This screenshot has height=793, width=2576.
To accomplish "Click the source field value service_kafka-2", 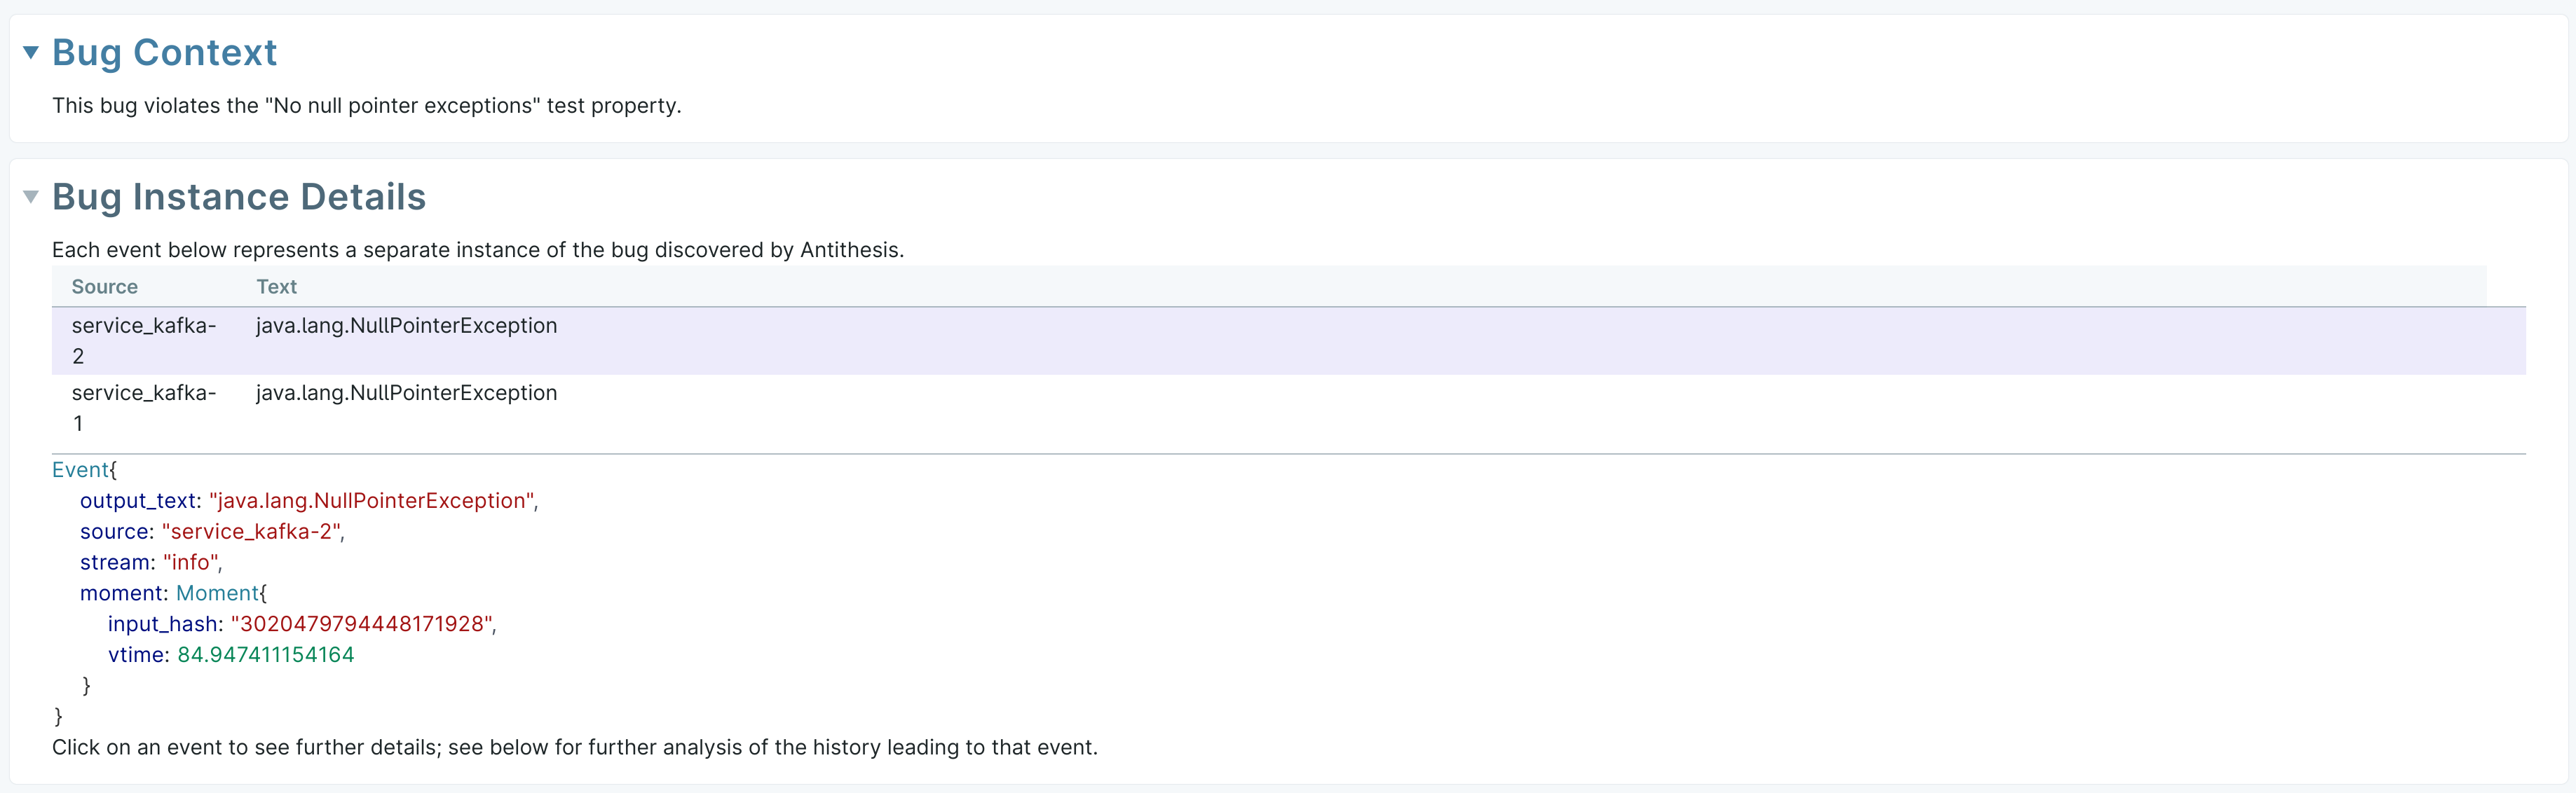I will [251, 532].
